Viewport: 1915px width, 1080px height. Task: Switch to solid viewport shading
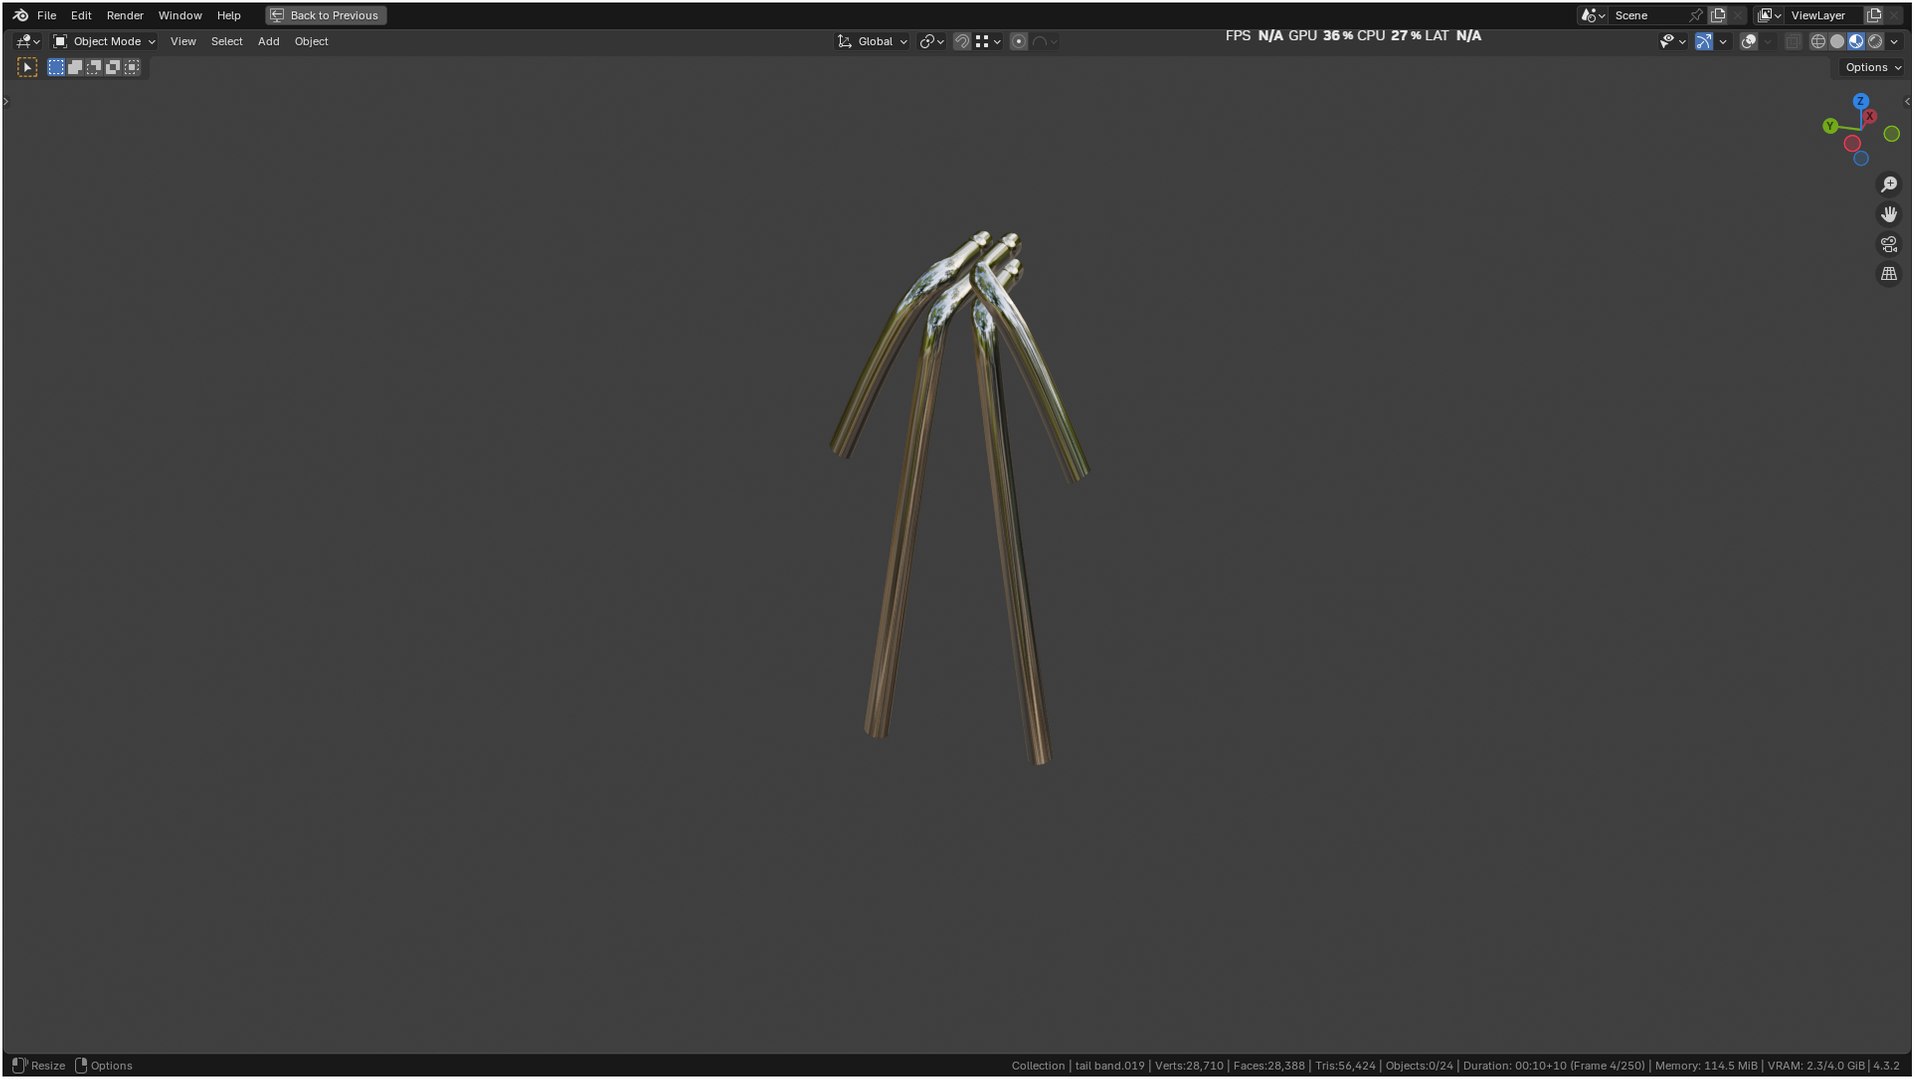pyautogui.click(x=1837, y=41)
